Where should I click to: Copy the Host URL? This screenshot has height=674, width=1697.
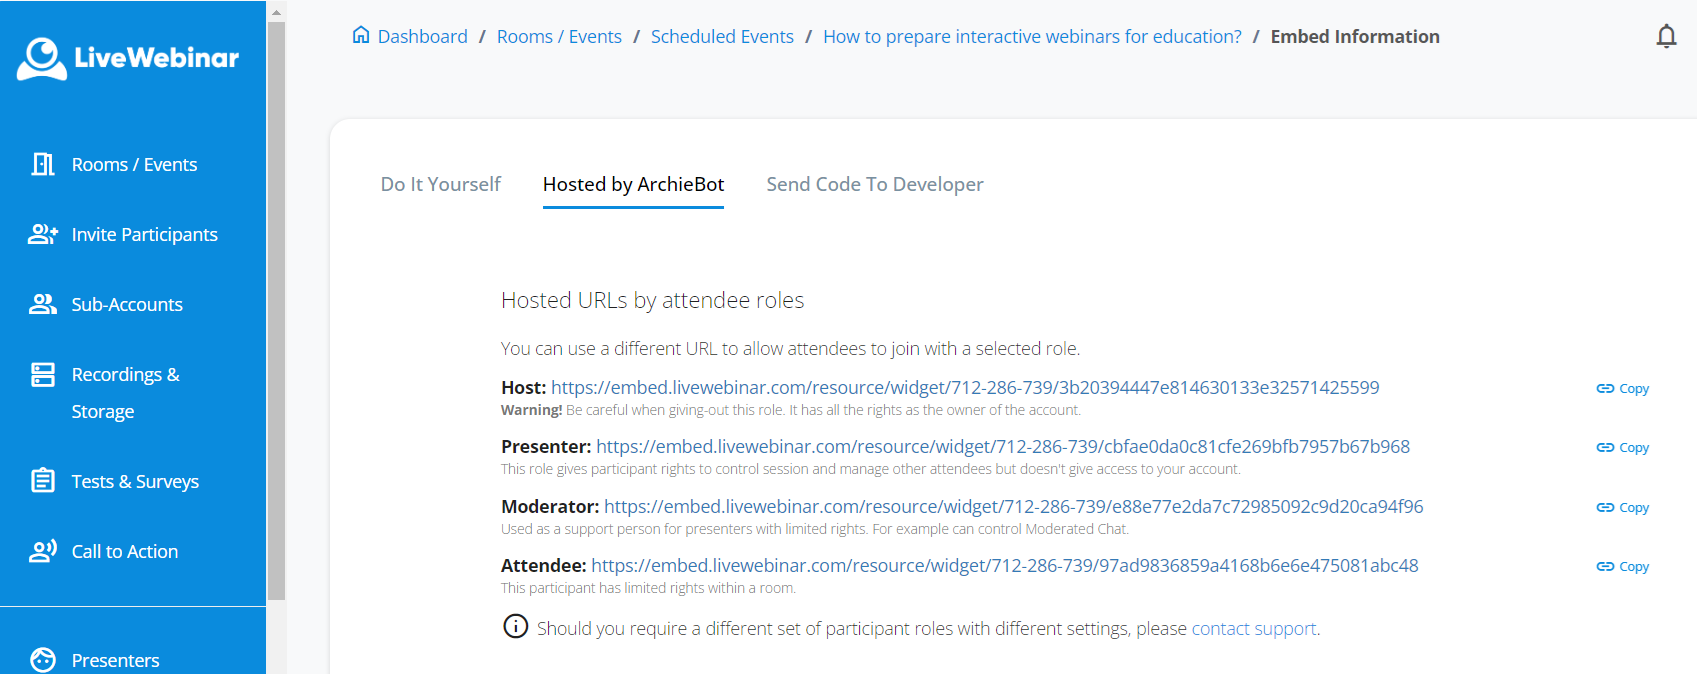(1622, 388)
